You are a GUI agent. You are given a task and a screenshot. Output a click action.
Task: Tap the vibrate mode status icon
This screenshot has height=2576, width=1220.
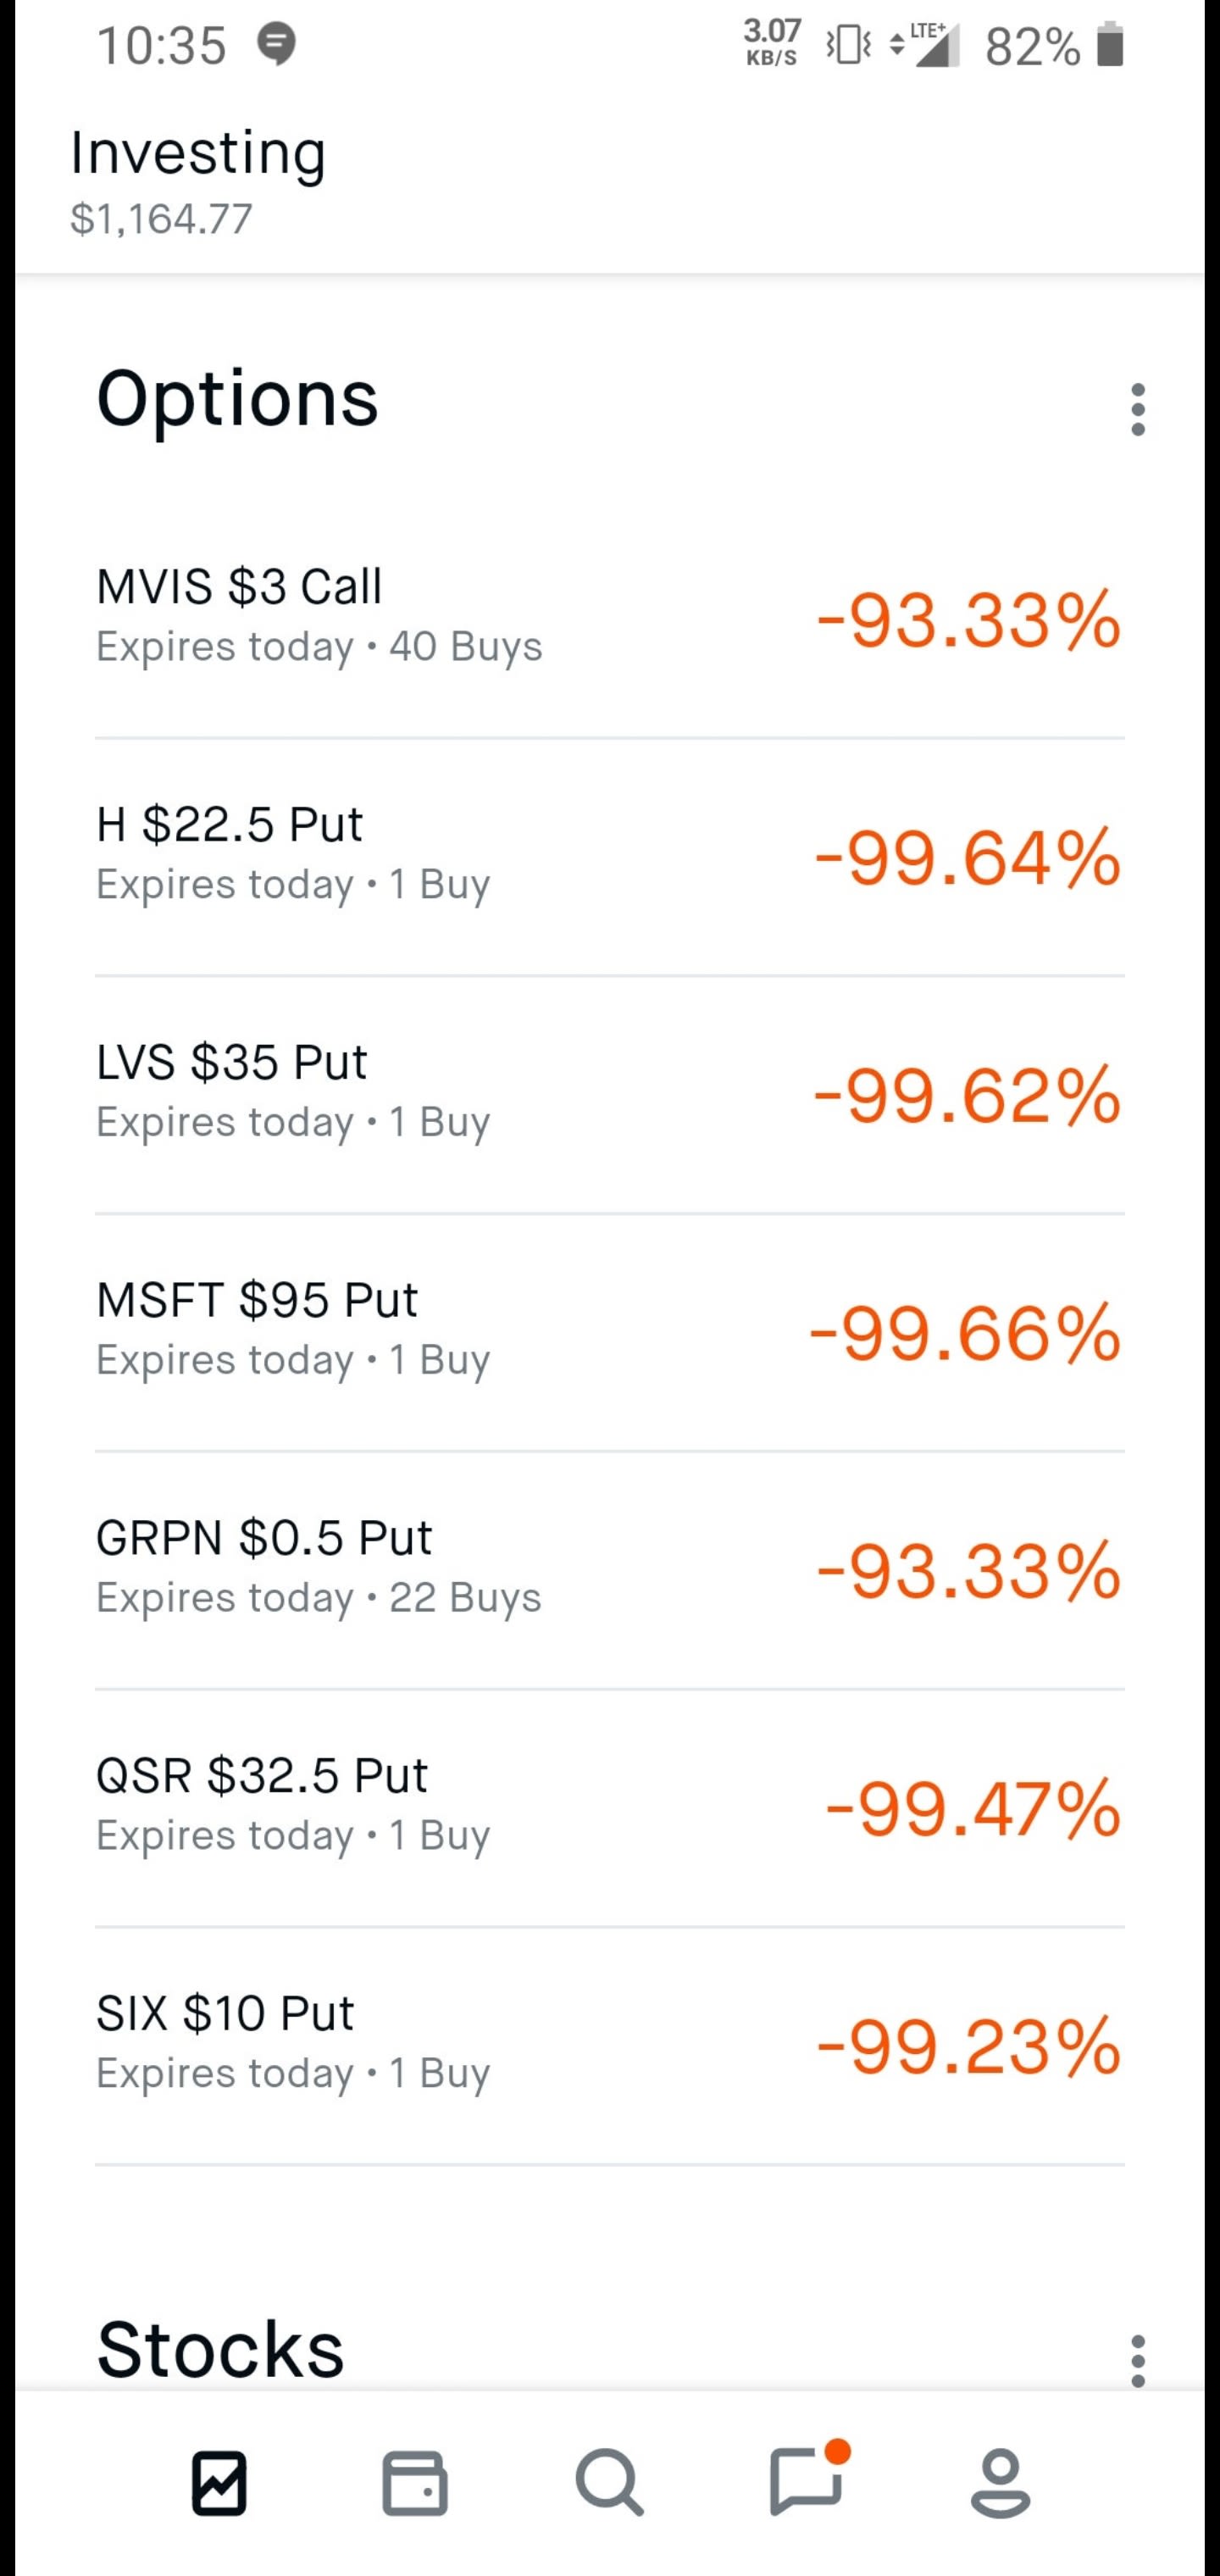pos(849,45)
